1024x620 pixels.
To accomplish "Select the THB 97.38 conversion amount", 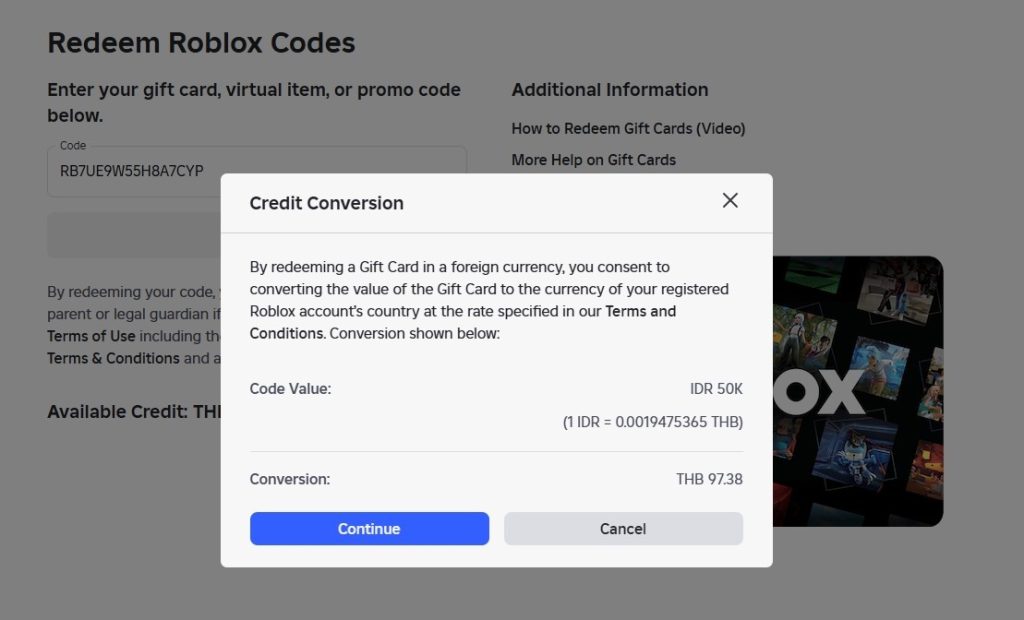I will 709,479.
